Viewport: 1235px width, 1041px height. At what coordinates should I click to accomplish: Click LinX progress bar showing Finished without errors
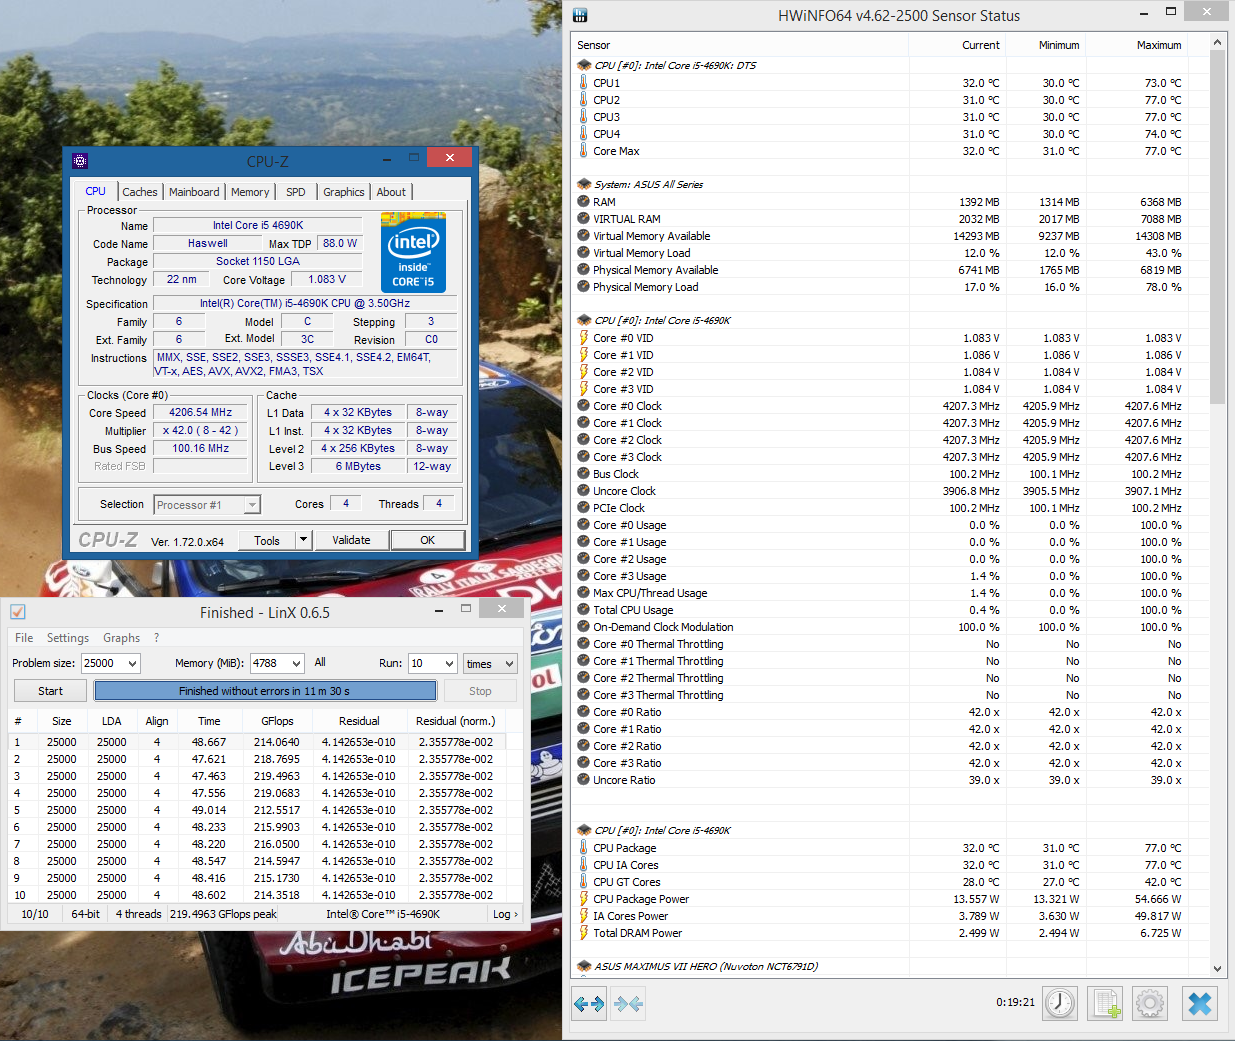click(265, 691)
